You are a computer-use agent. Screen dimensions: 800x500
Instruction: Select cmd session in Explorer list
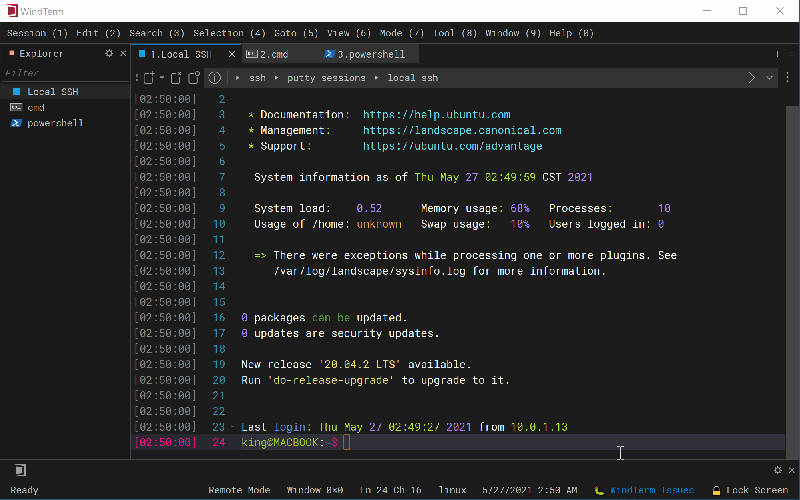[x=65, y=108]
